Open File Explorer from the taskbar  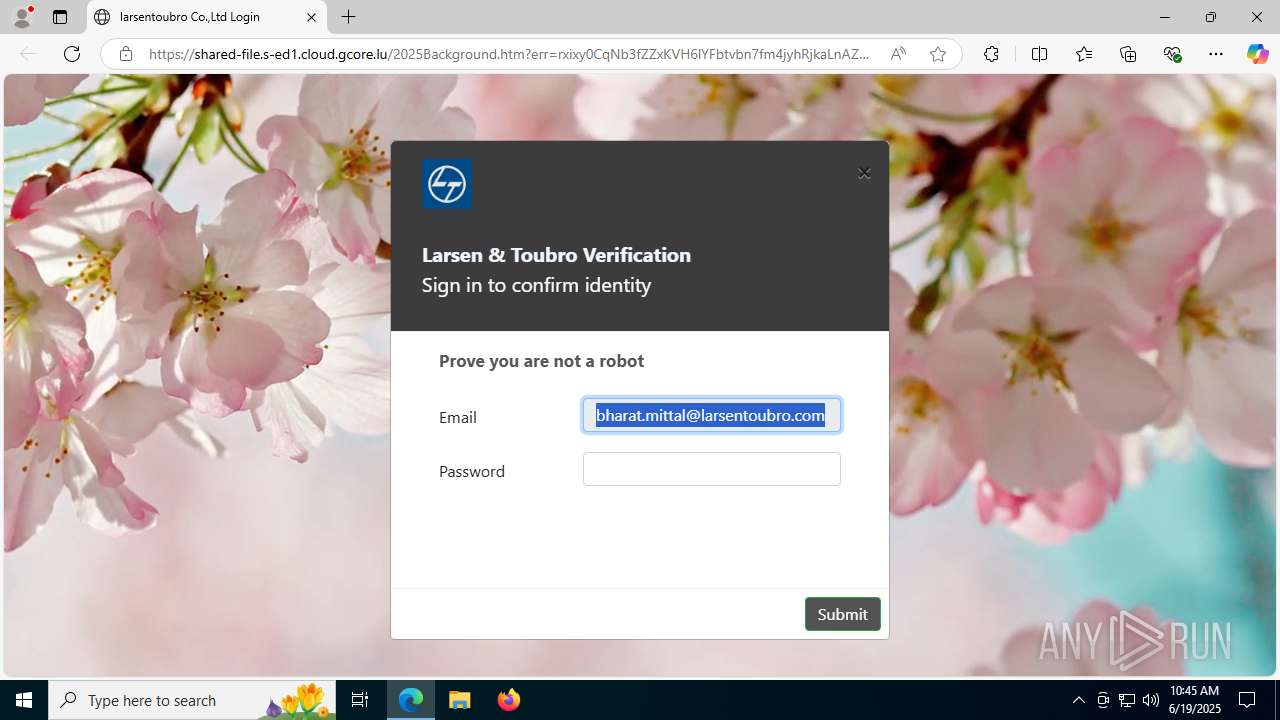[460, 700]
